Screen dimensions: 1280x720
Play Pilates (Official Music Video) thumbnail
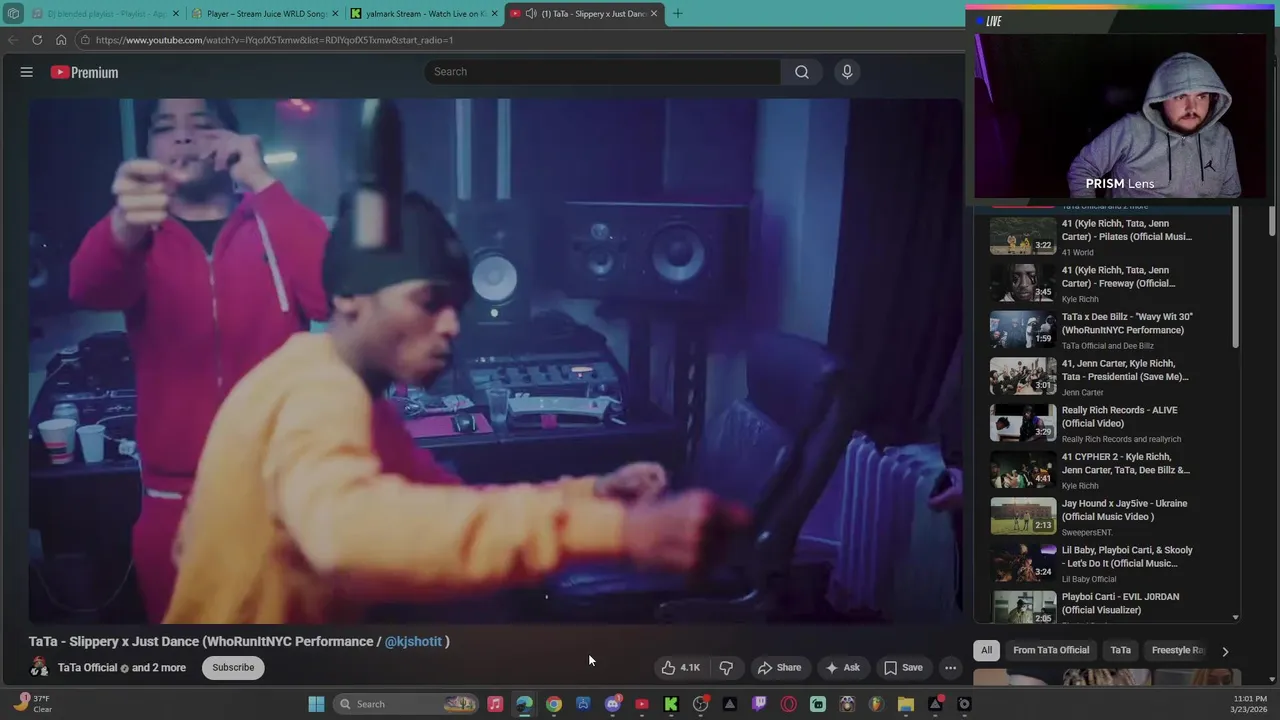1023,236
